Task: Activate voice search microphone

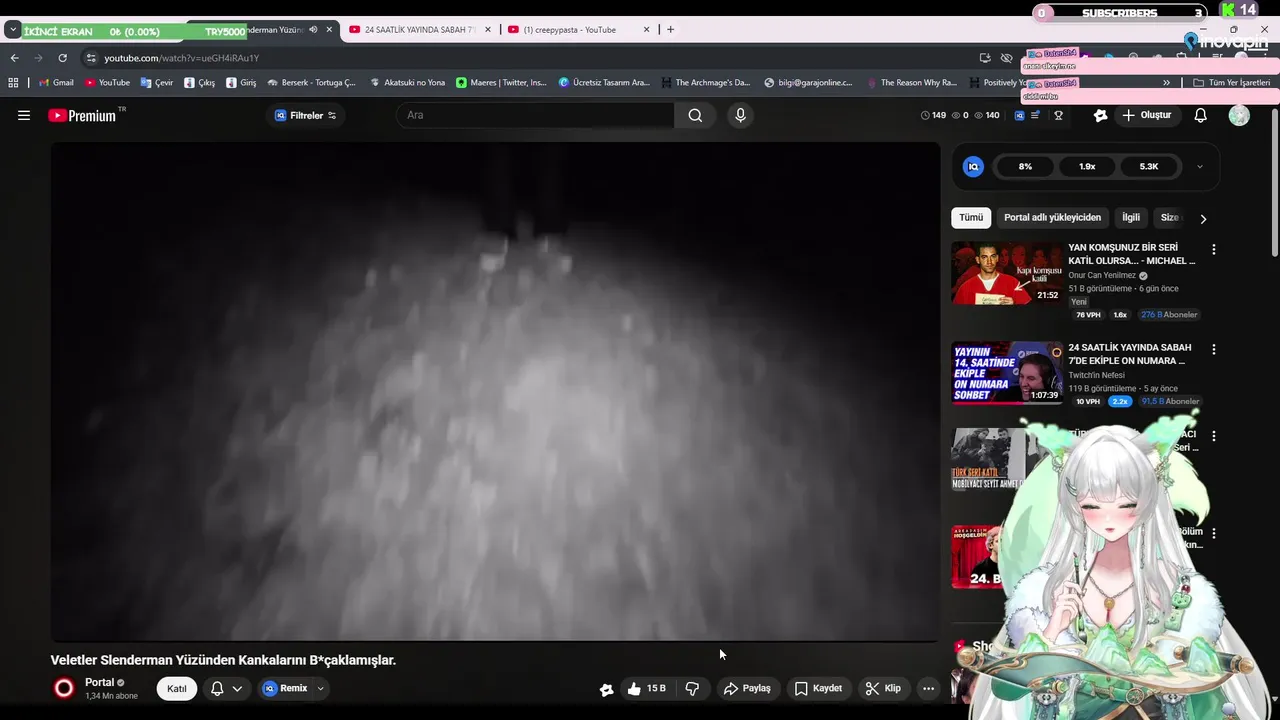Action: coord(740,115)
